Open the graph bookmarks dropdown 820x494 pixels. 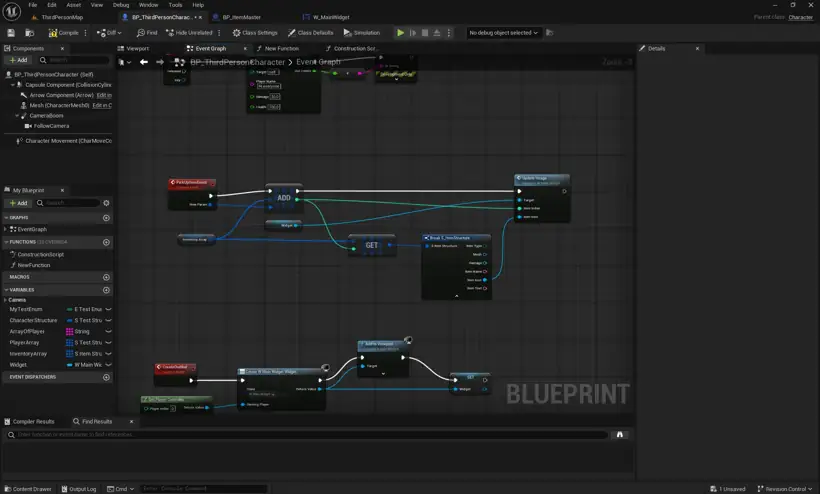[124, 62]
